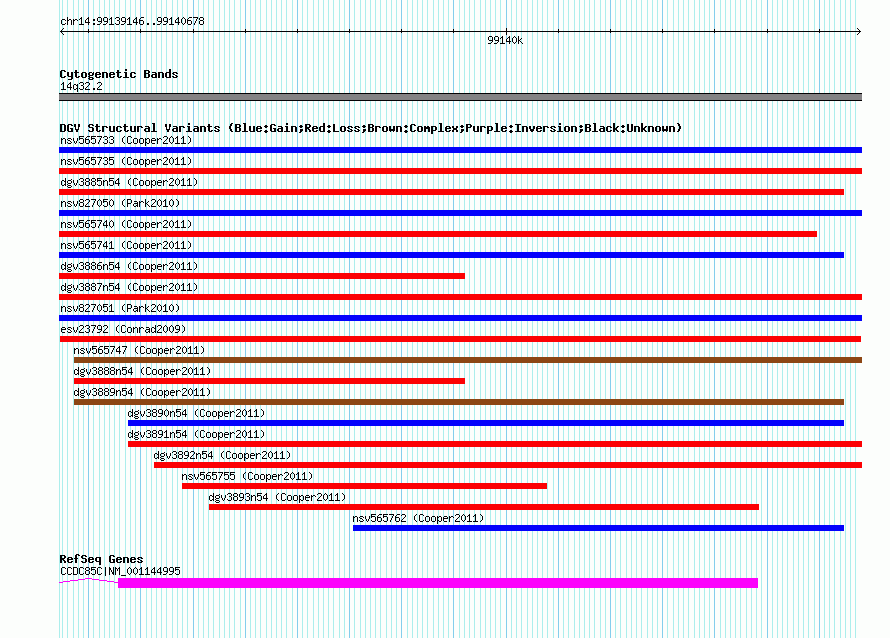The width and height of the screenshot is (890, 638).
Task: Click the esv23792 red loss bar
Action: coord(460,339)
